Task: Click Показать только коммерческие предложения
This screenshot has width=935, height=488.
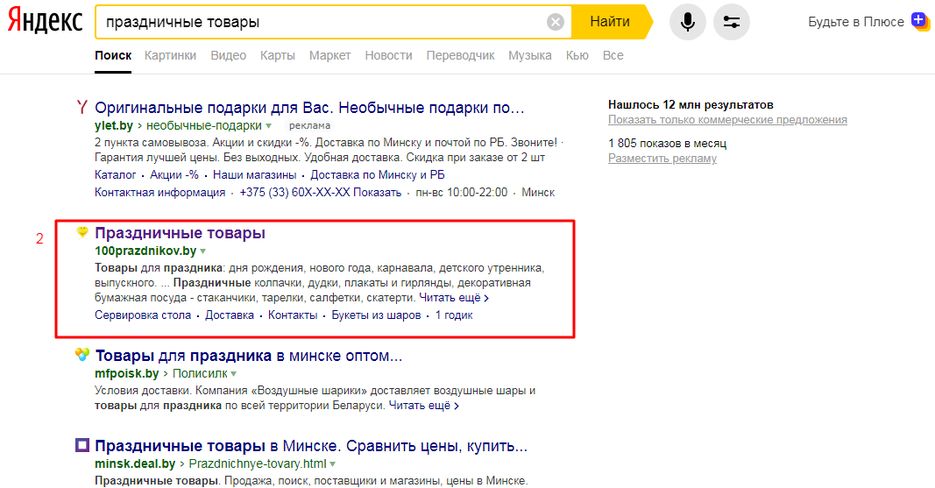Action: click(x=727, y=120)
